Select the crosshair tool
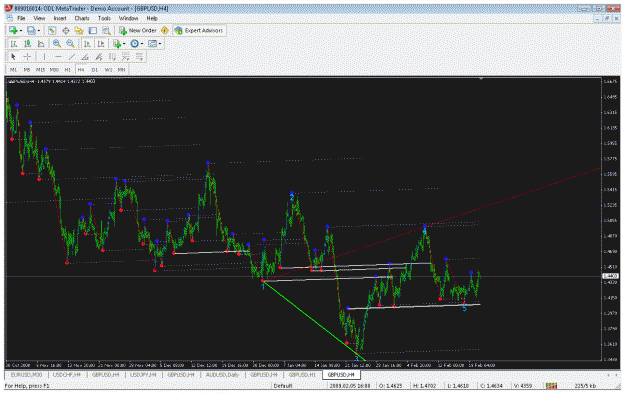Image resolution: width=625 pixels, height=394 pixels. click(27, 57)
